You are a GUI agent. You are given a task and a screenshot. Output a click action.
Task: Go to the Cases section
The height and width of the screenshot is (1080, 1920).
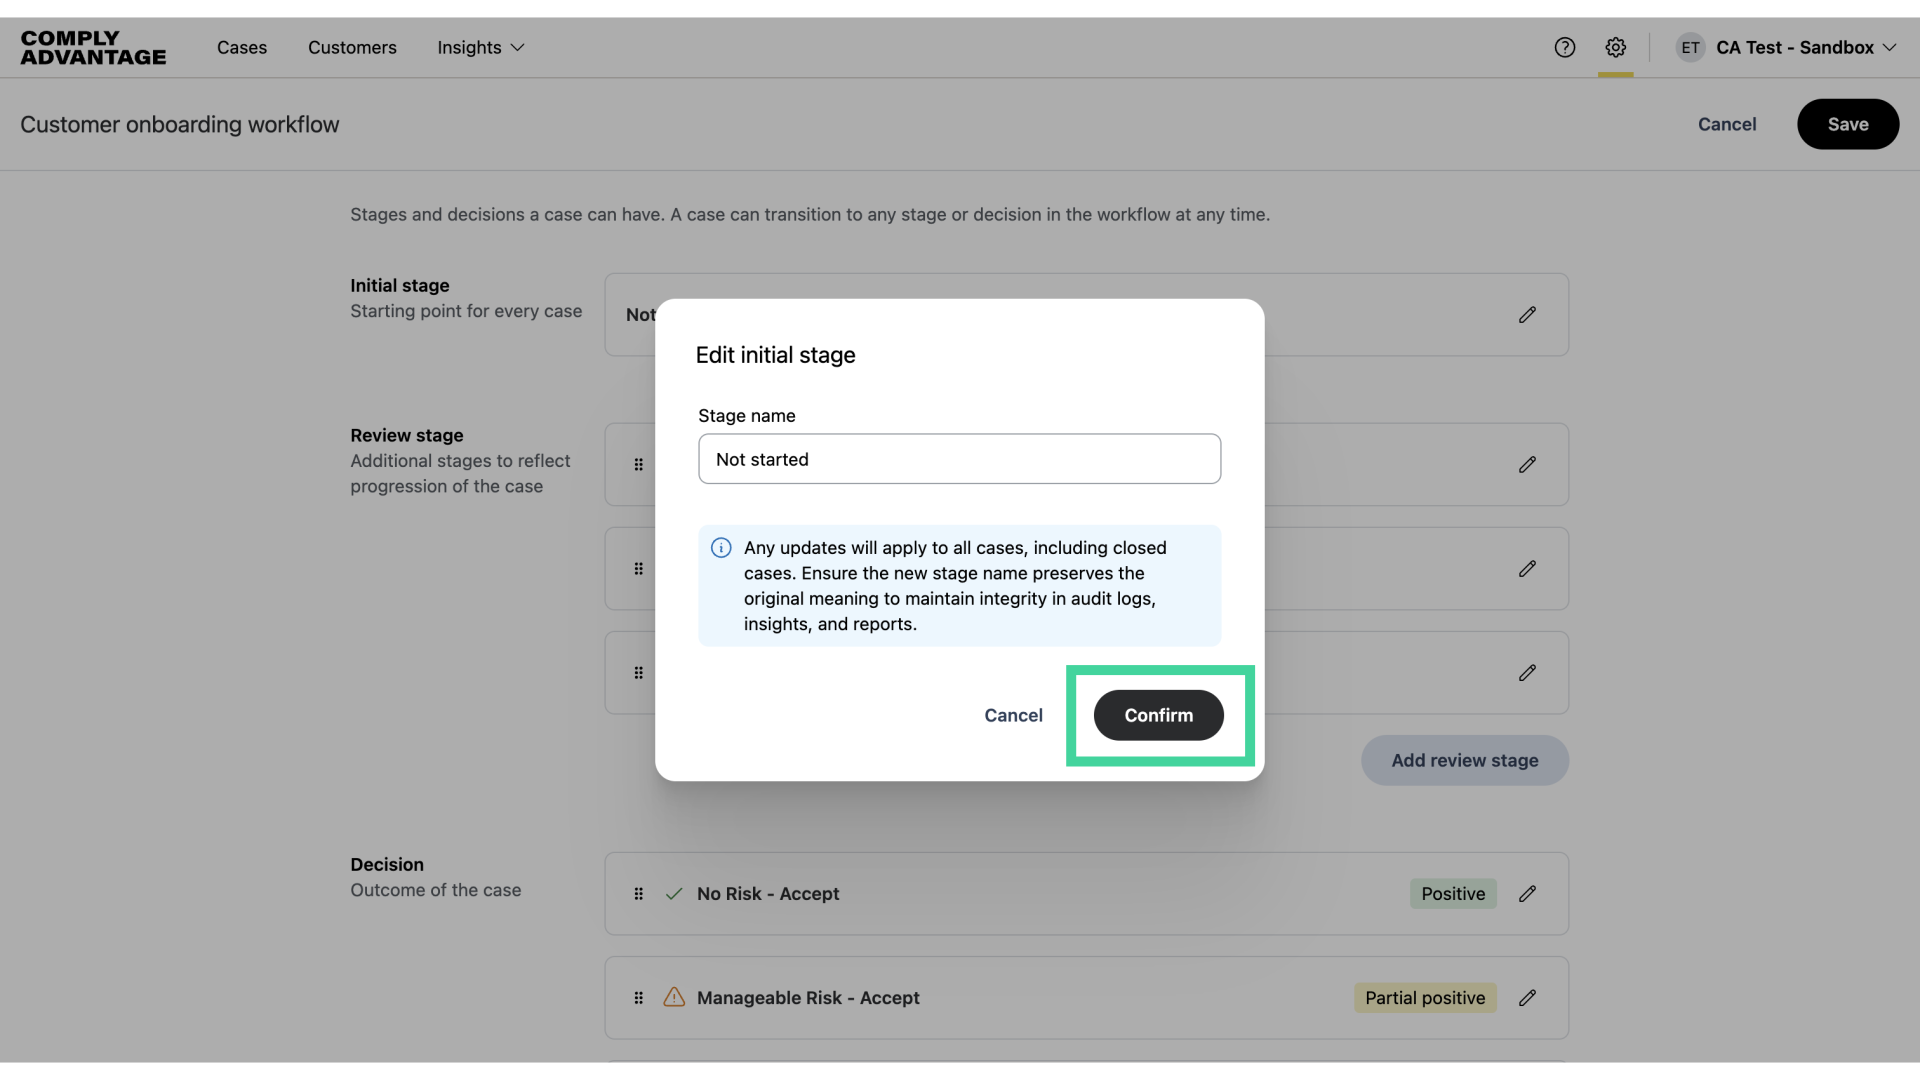click(x=242, y=47)
